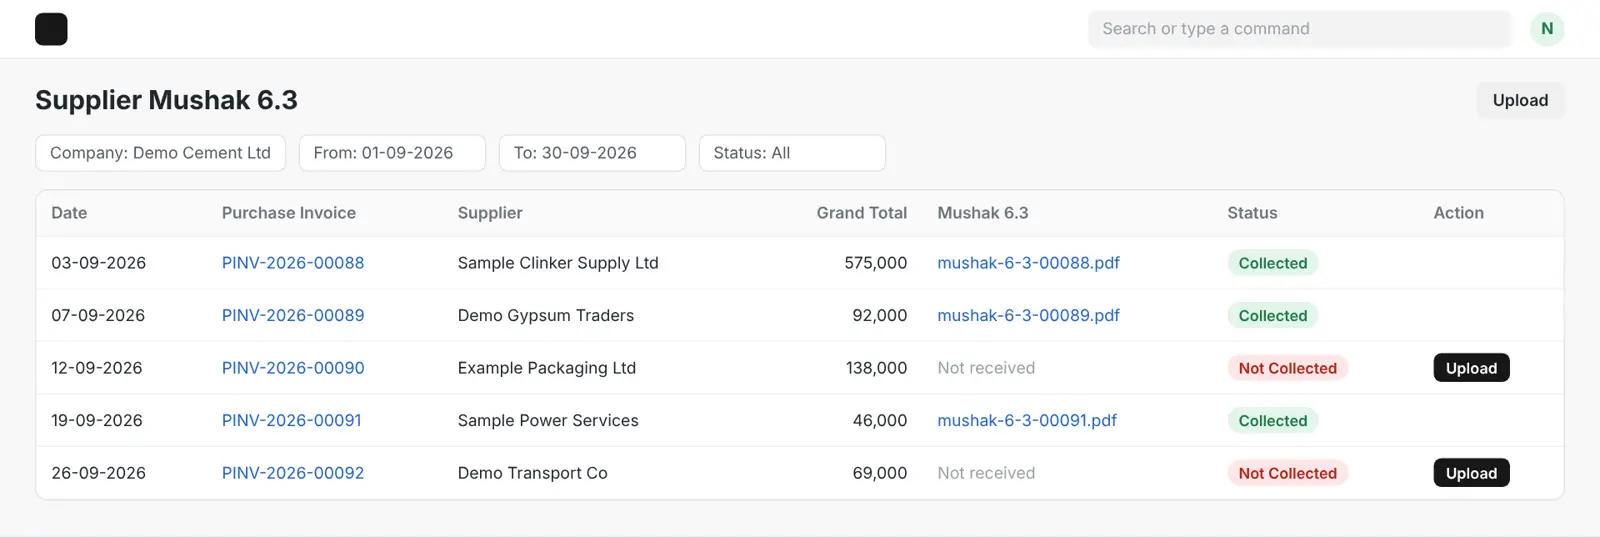Click the Supplier Mushak 6.3 page title

(166, 100)
